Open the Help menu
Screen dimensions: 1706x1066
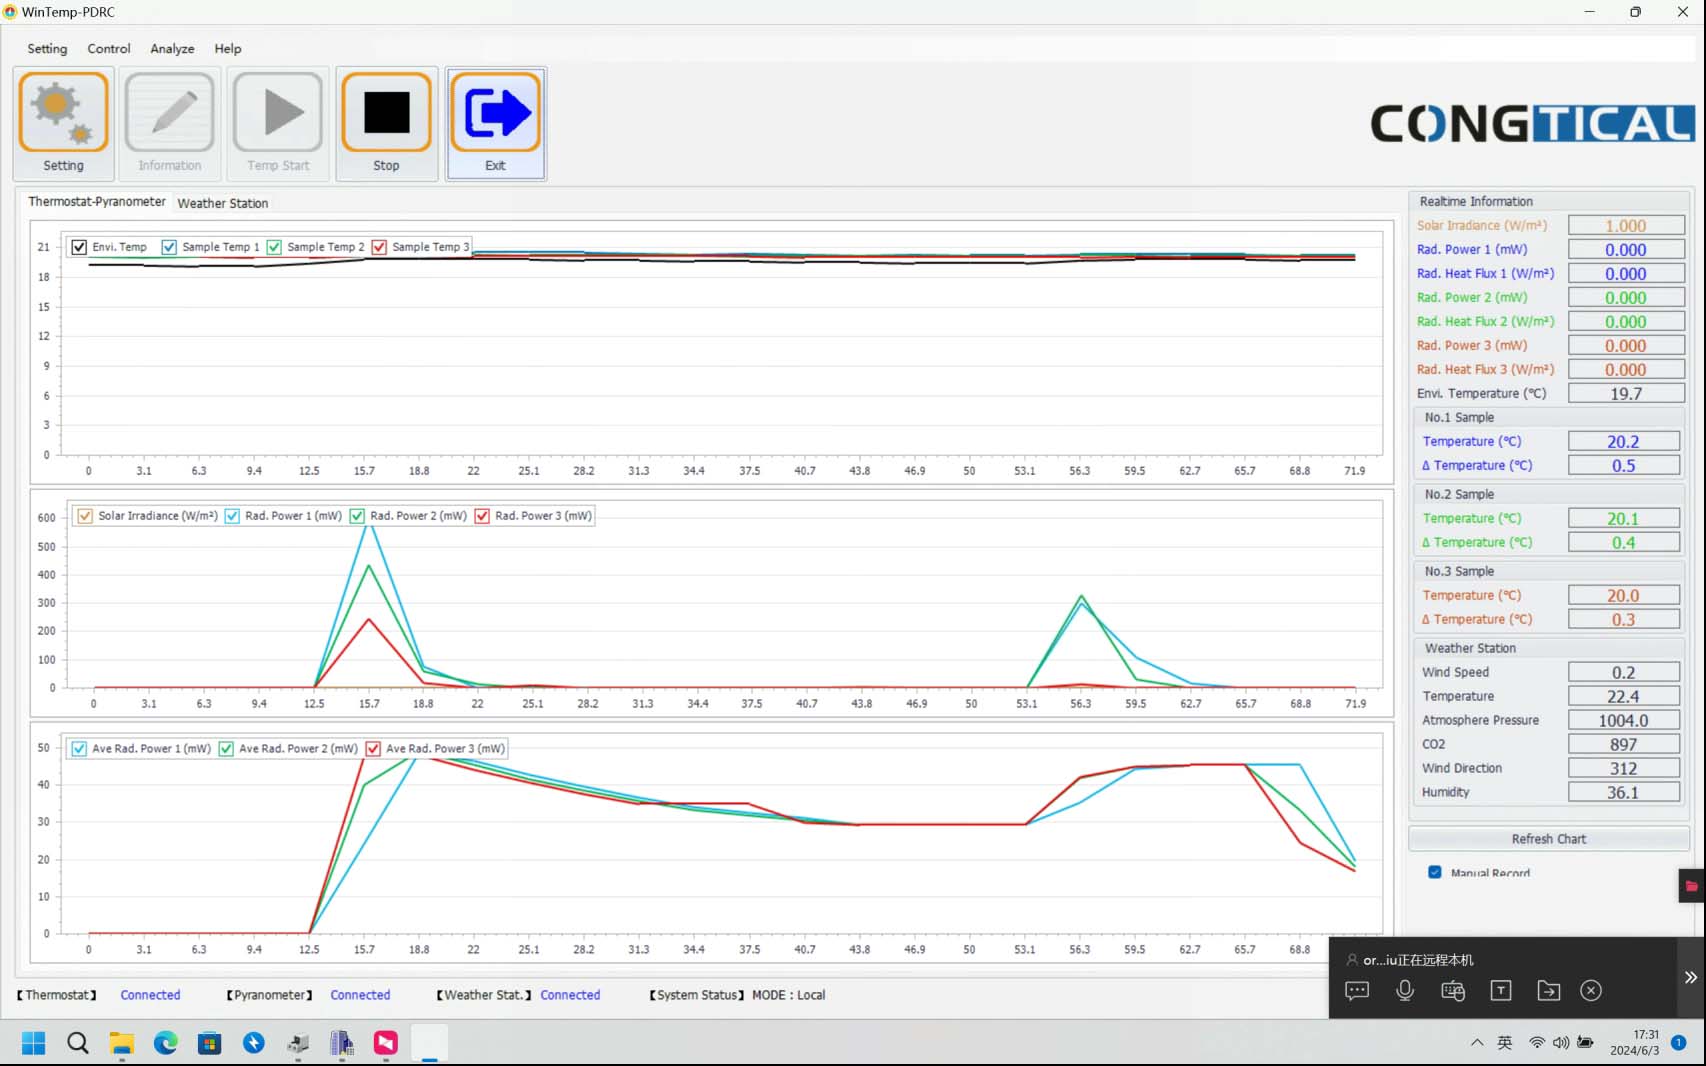point(228,48)
